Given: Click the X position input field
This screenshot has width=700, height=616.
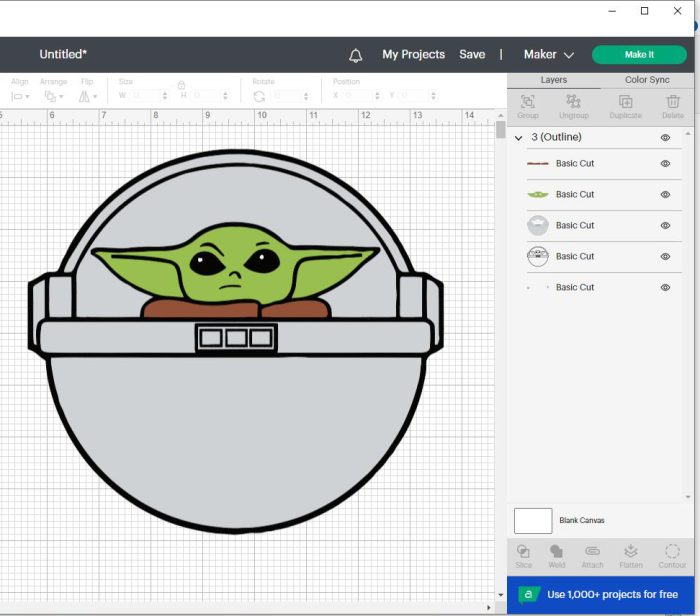Looking at the screenshot, I should (358, 96).
